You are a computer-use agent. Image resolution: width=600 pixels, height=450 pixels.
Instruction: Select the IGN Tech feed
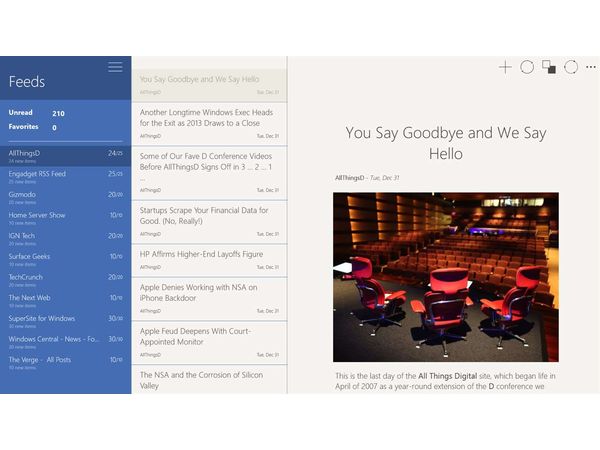[x=66, y=238]
